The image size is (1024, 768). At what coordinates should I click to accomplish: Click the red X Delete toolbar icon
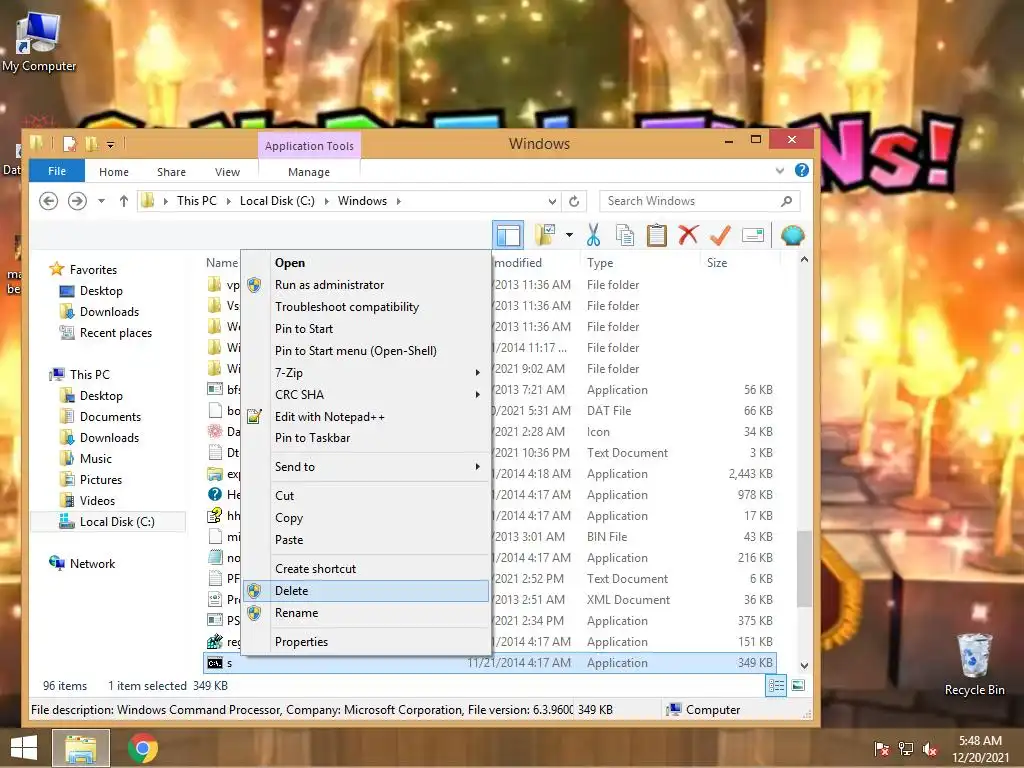point(688,234)
